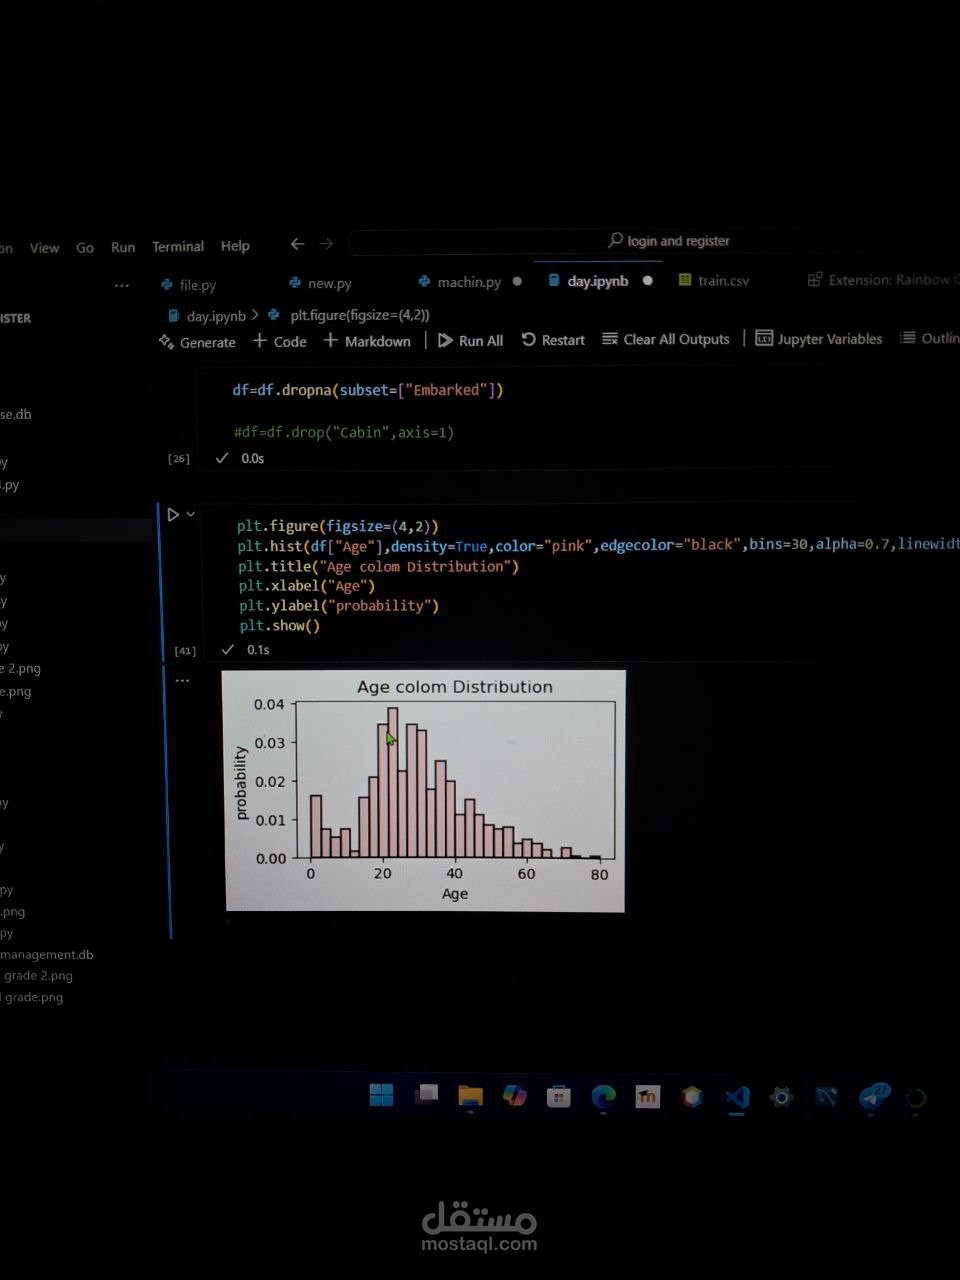Screen dimensions: 960x1280
Task: Open the Run menu in the menu bar
Action: coord(122,246)
